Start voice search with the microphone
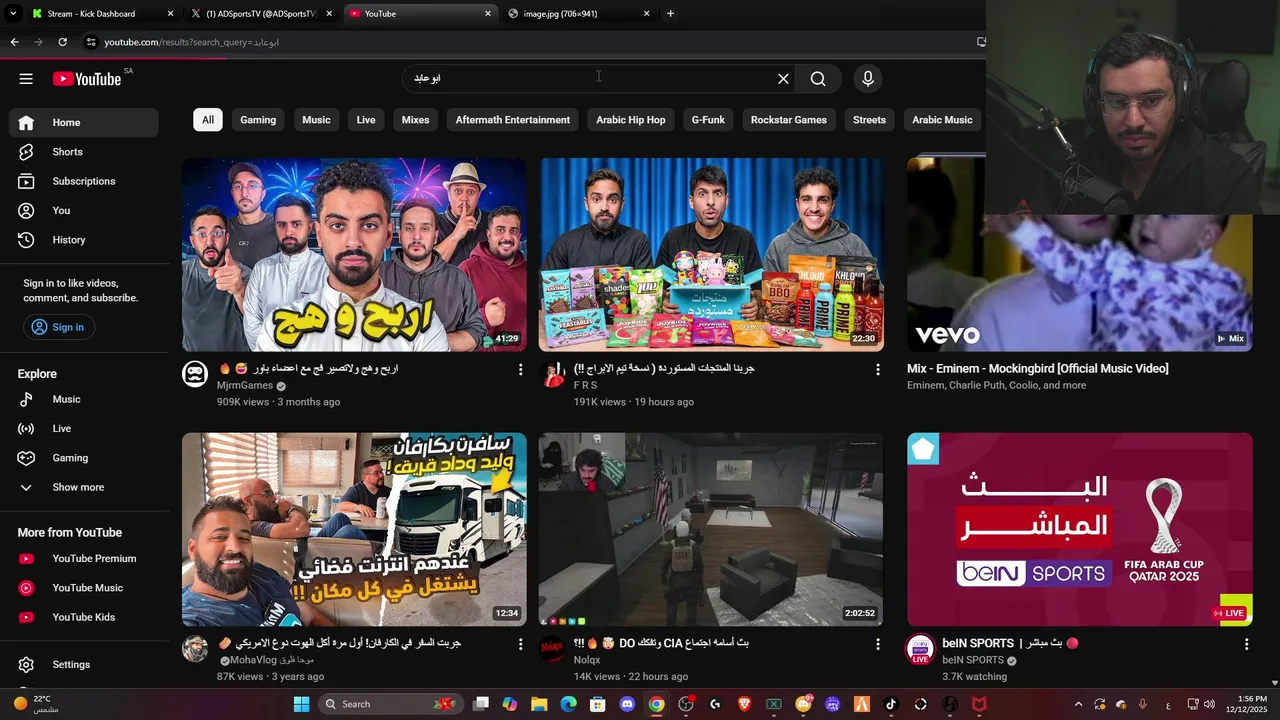The width and height of the screenshot is (1280, 720). click(868, 79)
